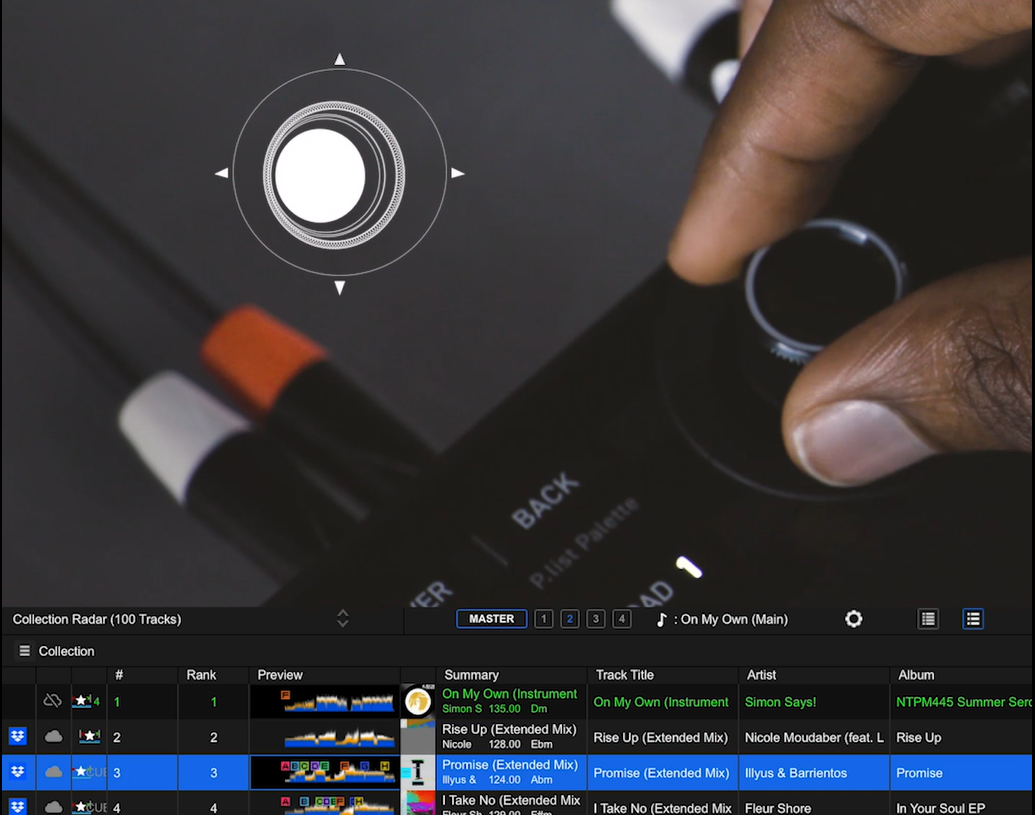Click the Dropbox icon on track 2
The width and height of the screenshot is (1035, 815).
[17, 737]
